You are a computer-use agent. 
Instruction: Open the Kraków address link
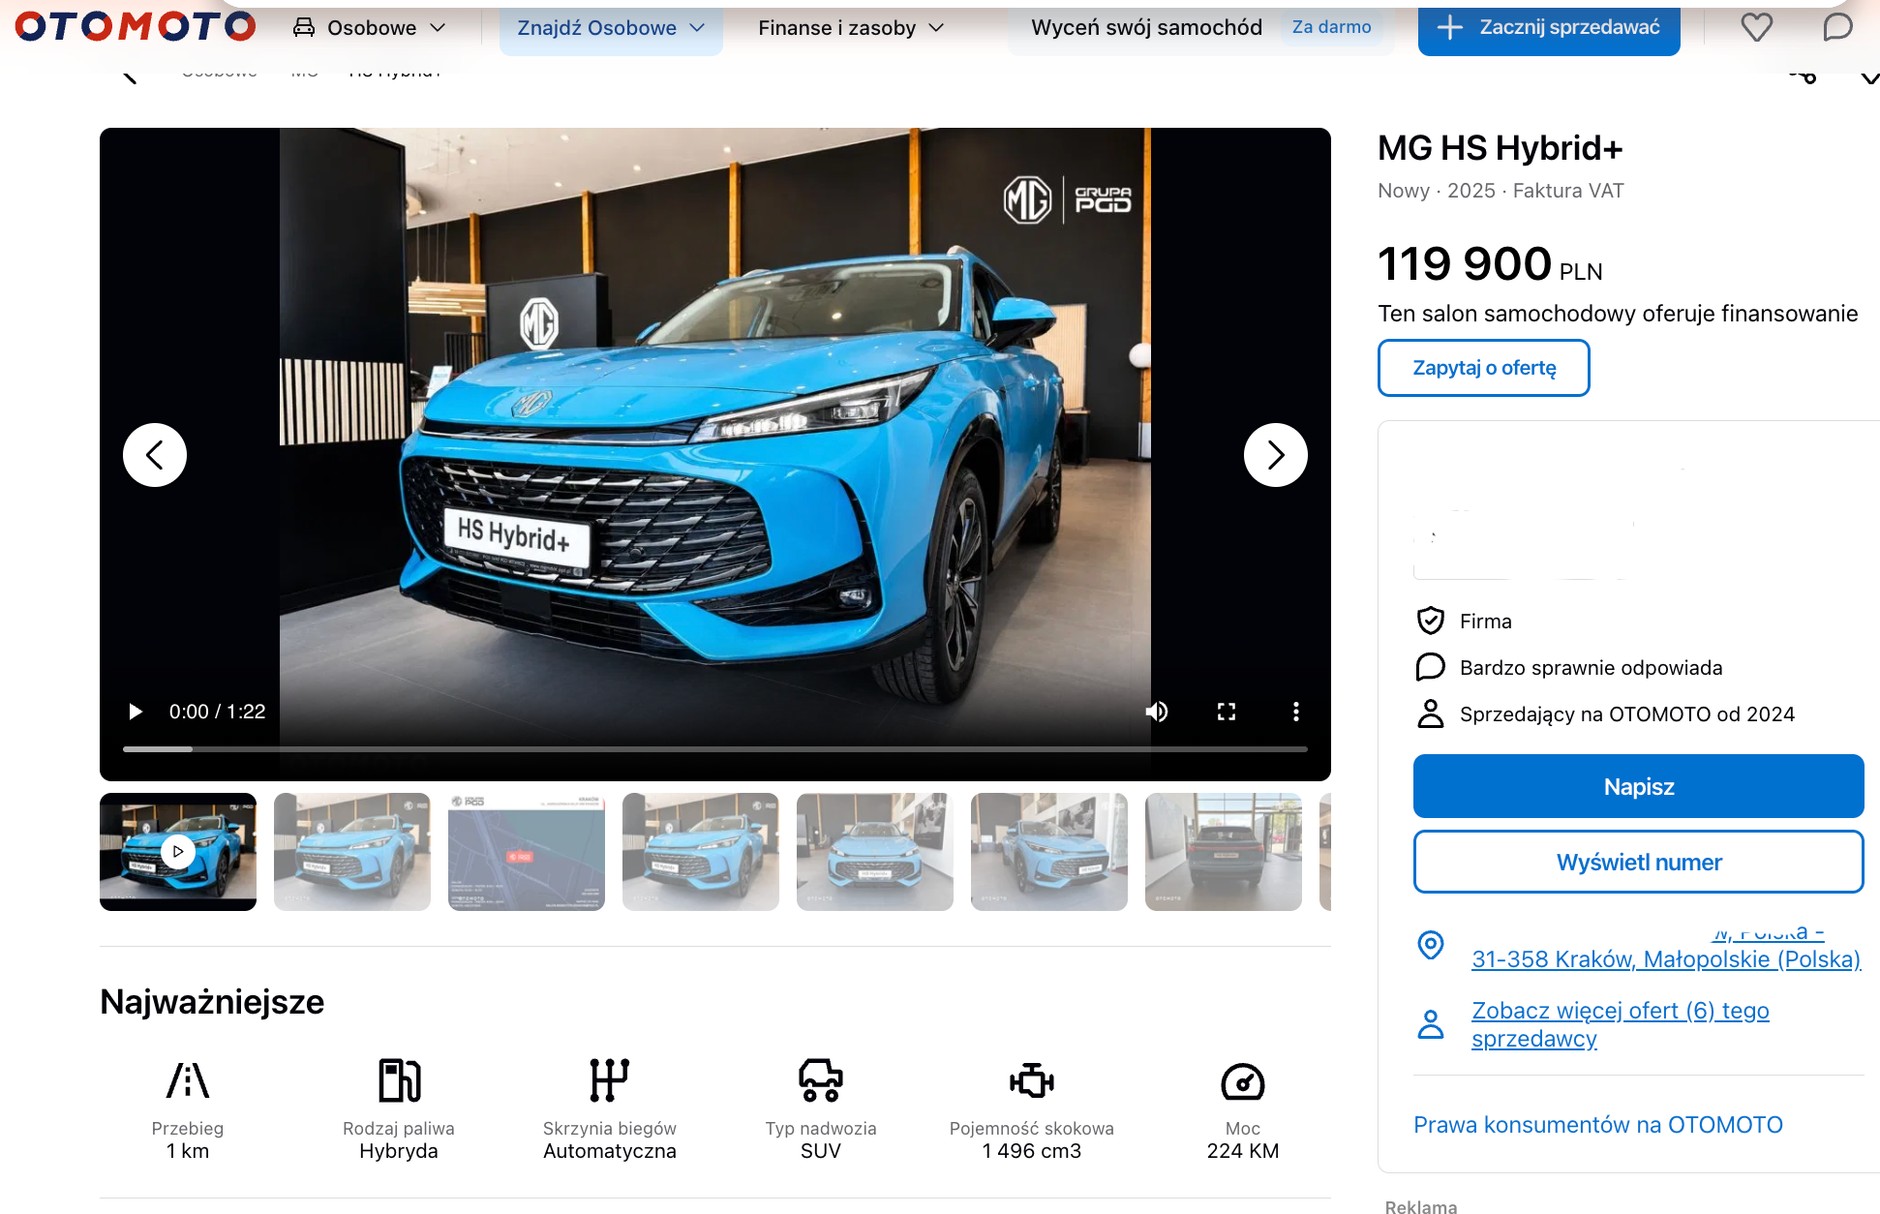(x=1666, y=959)
